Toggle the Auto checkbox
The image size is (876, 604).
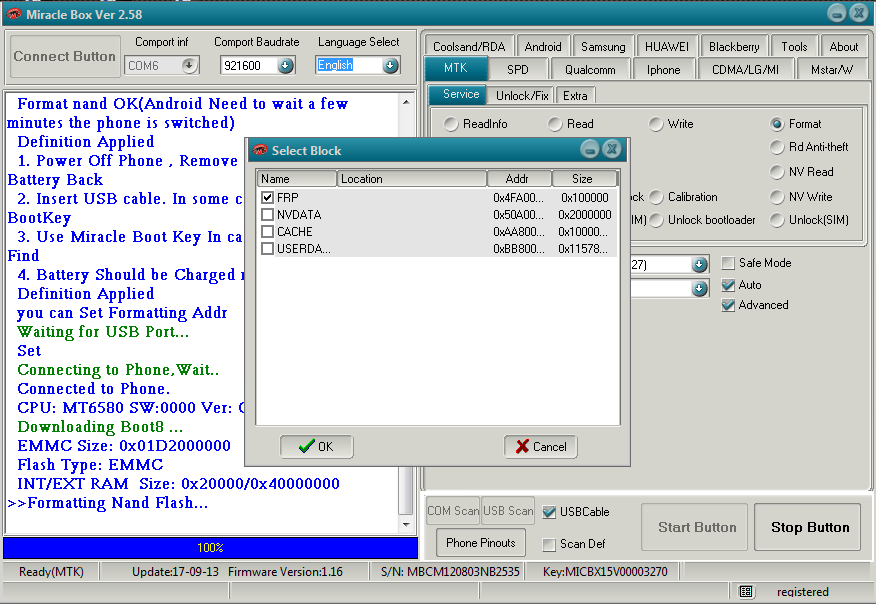728,285
